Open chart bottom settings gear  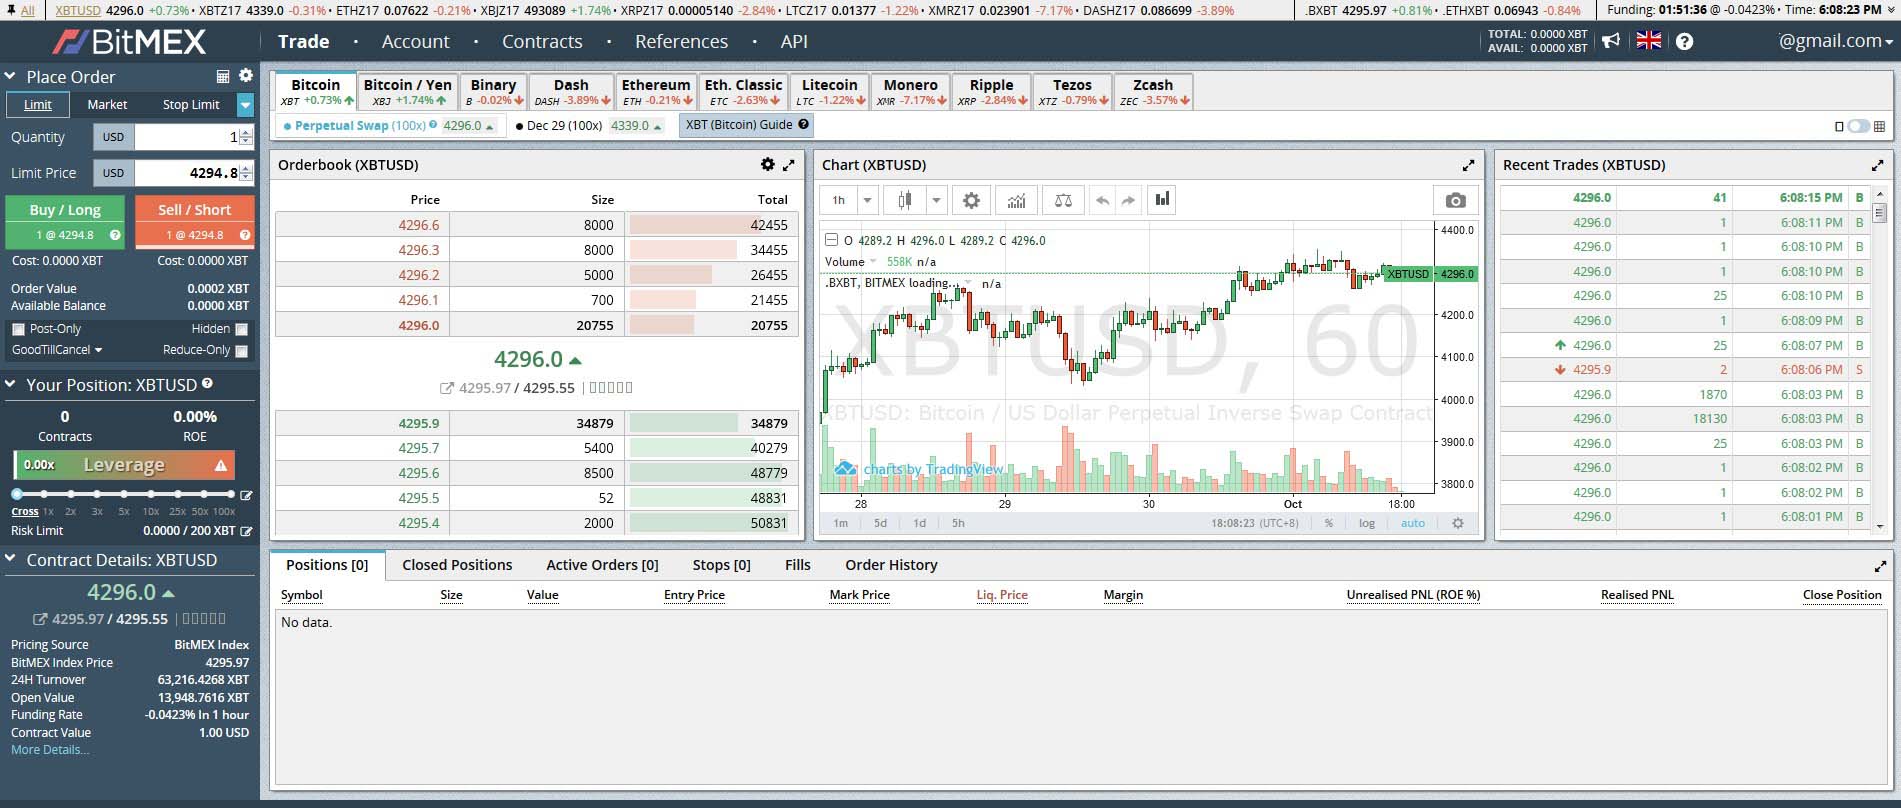pos(1457,523)
